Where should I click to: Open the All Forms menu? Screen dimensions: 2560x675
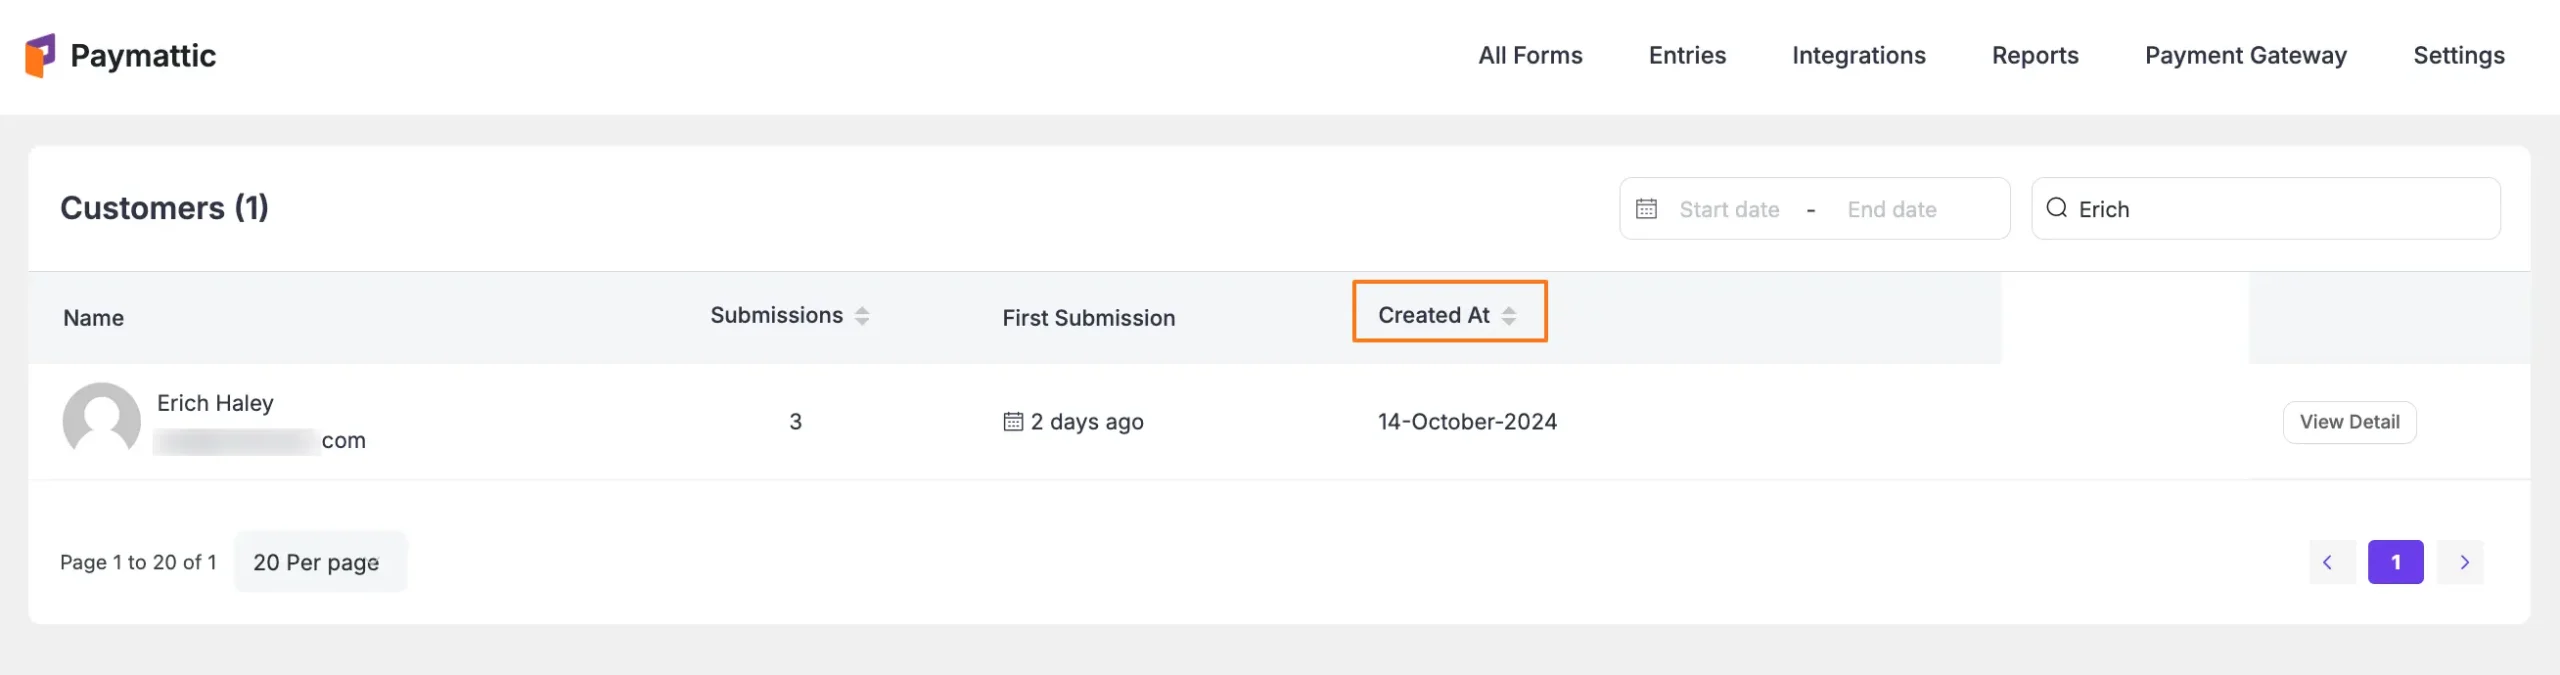pyautogui.click(x=1530, y=56)
